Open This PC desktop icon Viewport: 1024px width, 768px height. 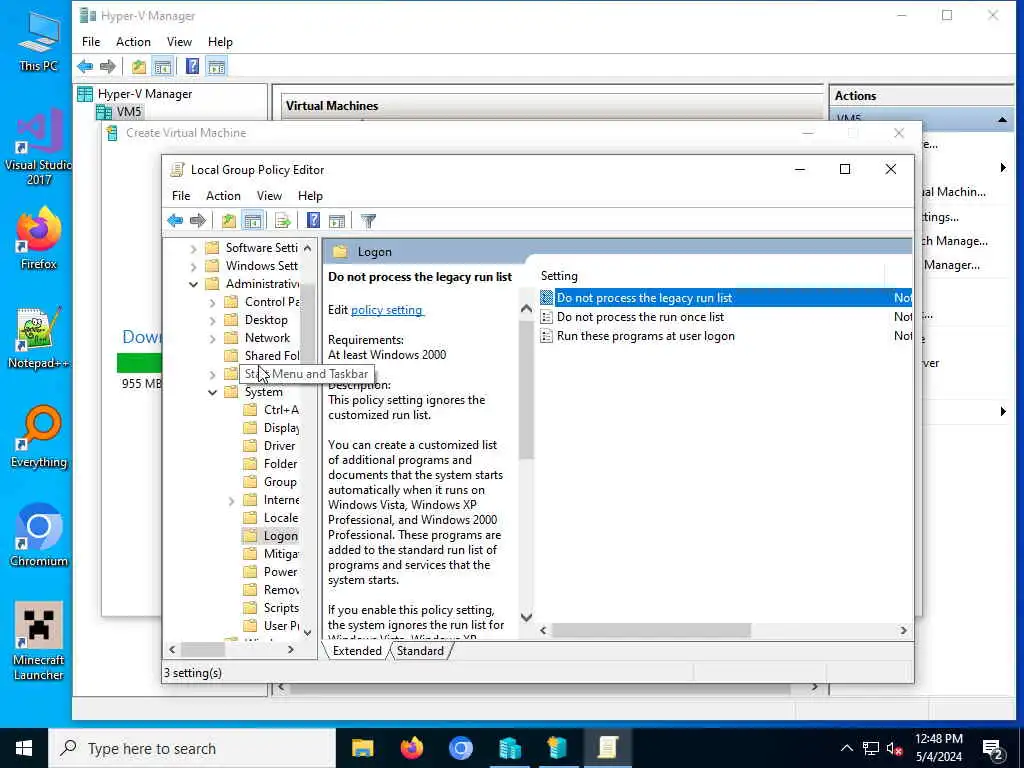coord(39,41)
